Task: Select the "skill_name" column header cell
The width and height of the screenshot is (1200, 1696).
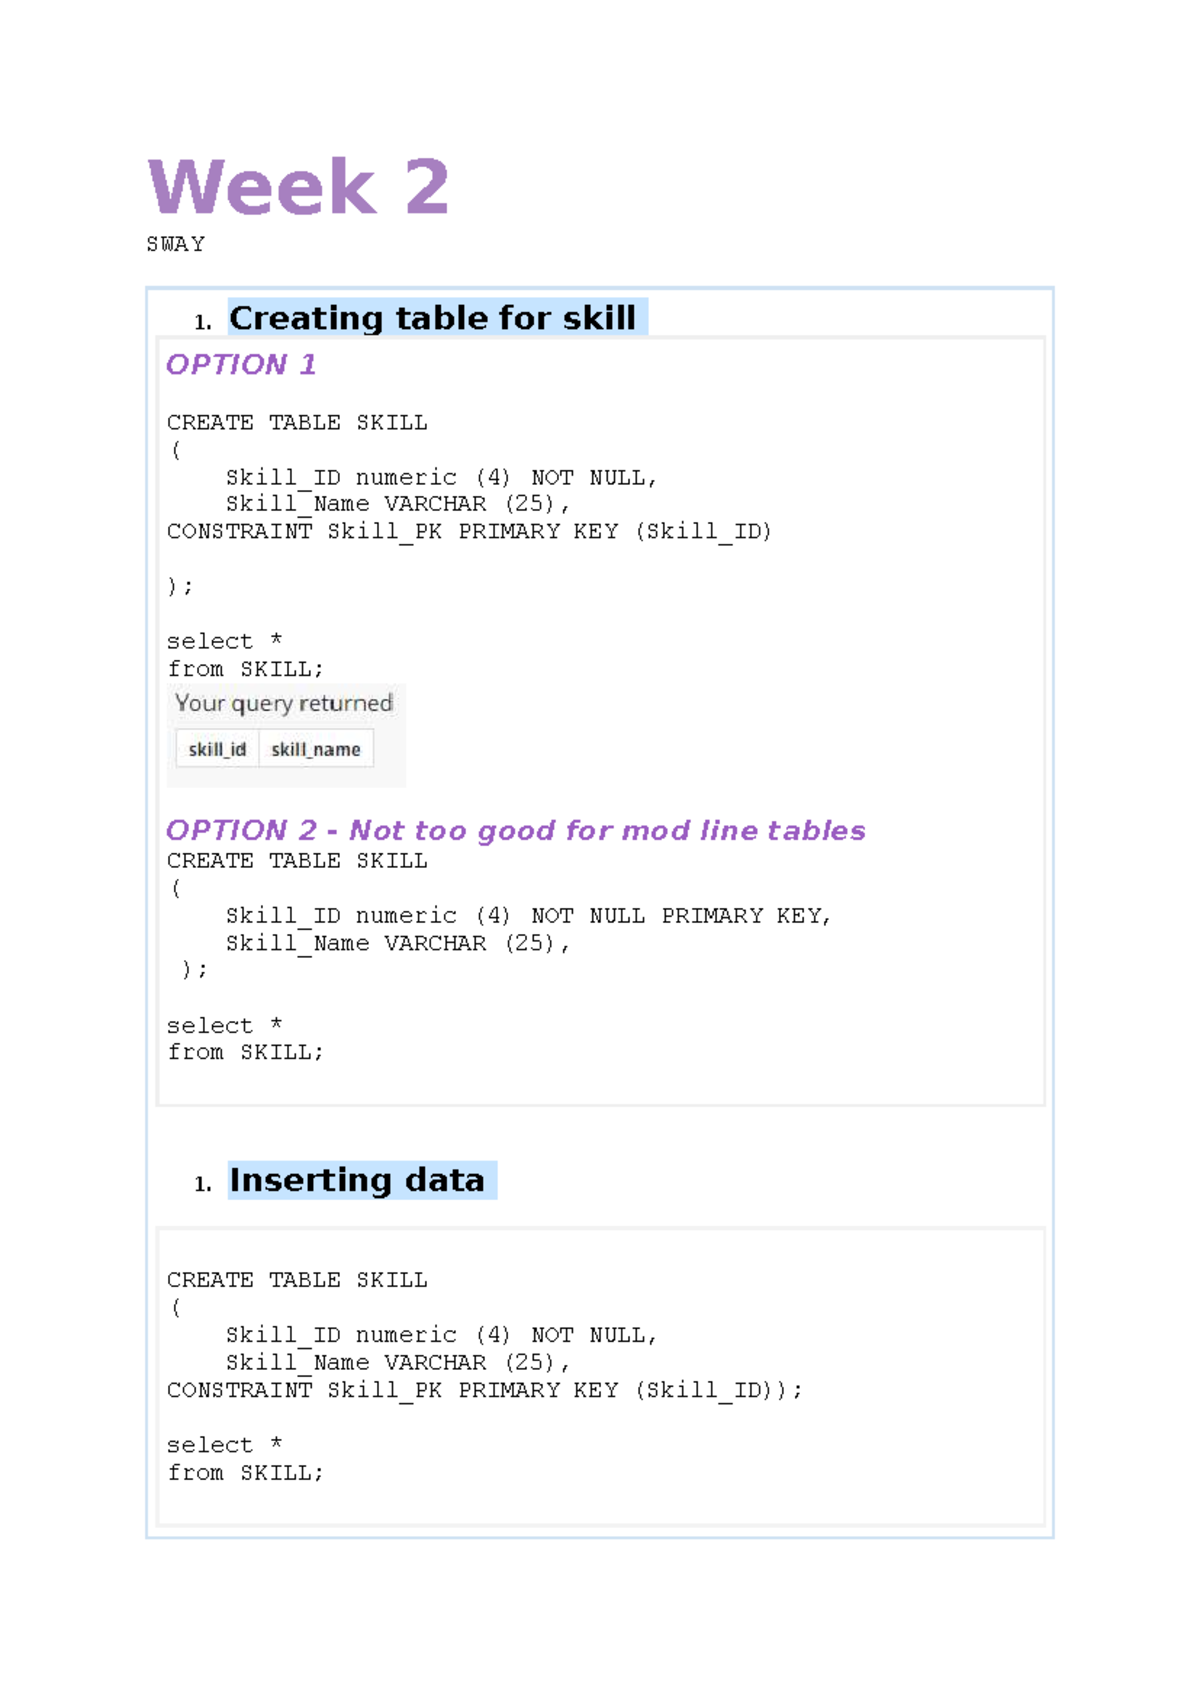Action: 316,749
